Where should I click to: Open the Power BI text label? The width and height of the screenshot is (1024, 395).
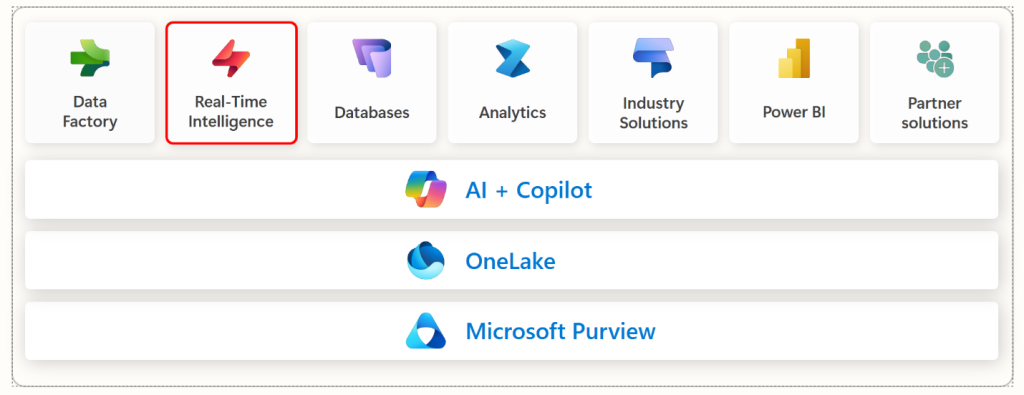coord(794,112)
